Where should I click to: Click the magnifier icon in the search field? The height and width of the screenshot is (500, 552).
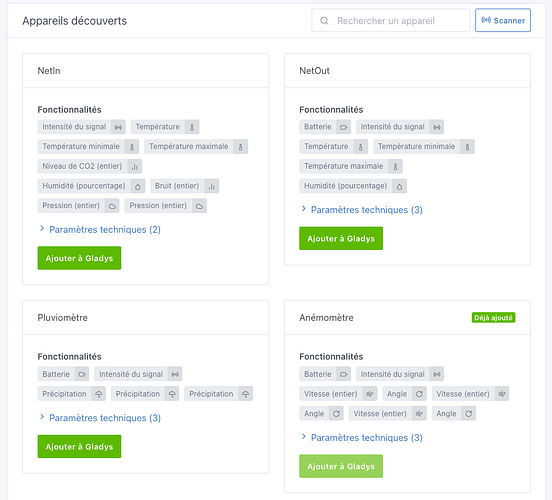tap(324, 21)
